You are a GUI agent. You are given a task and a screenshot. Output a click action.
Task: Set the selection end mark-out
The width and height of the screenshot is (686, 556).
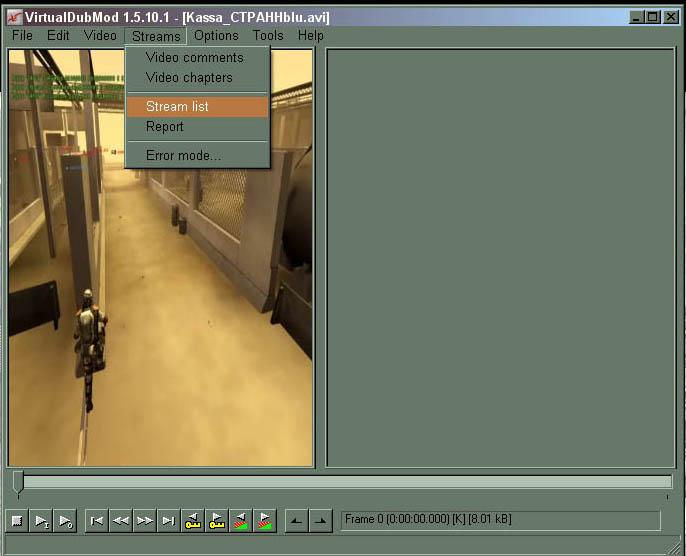[x=321, y=521]
